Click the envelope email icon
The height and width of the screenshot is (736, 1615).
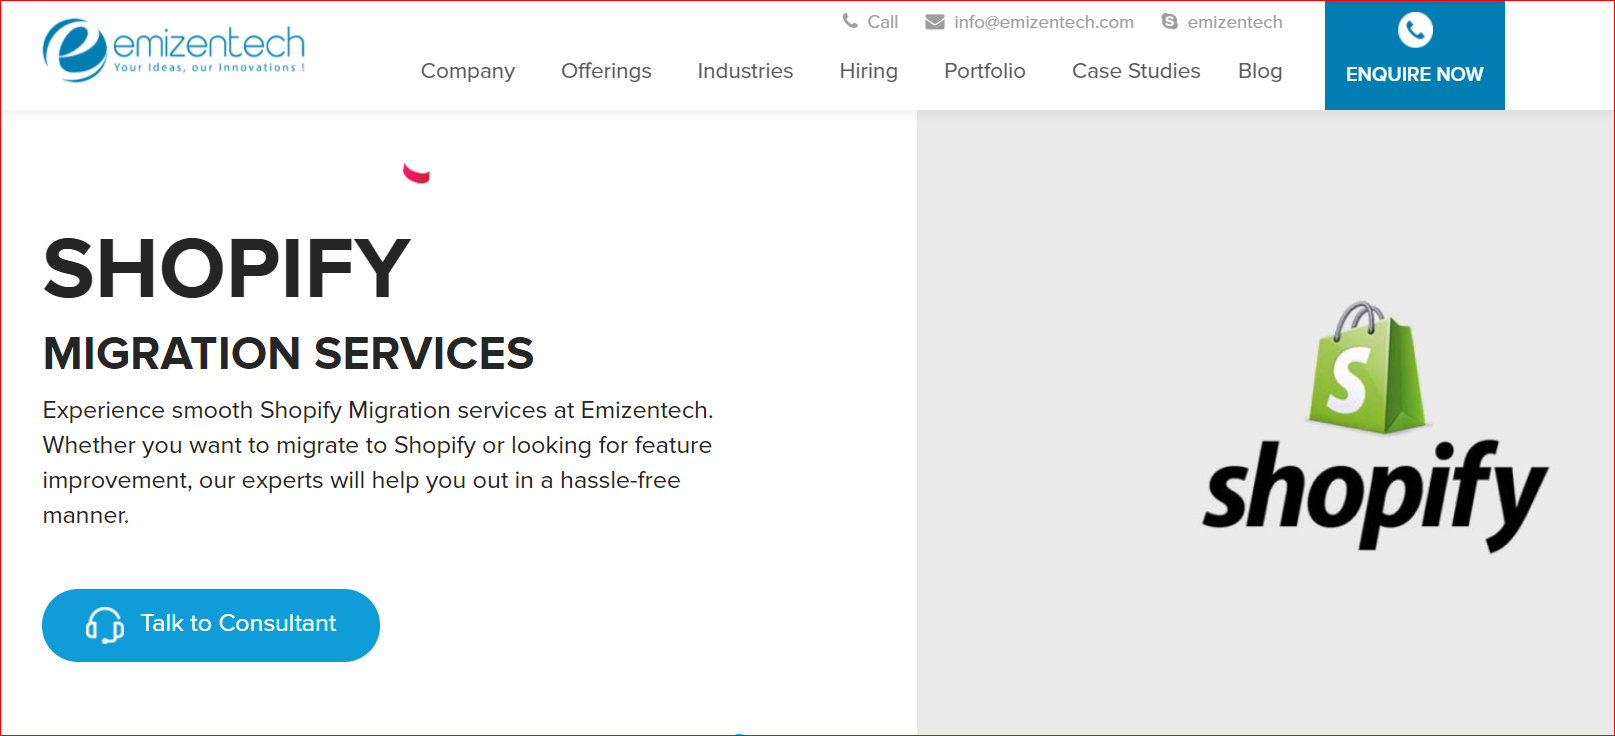[935, 22]
